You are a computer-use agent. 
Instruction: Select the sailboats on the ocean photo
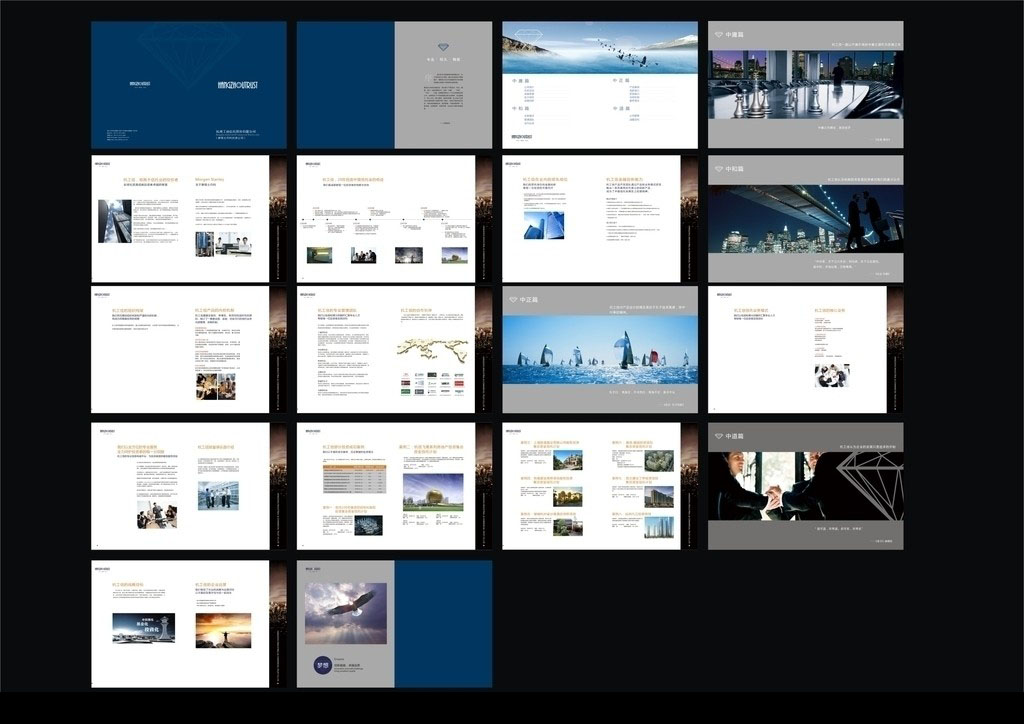pyautogui.click(x=600, y=350)
